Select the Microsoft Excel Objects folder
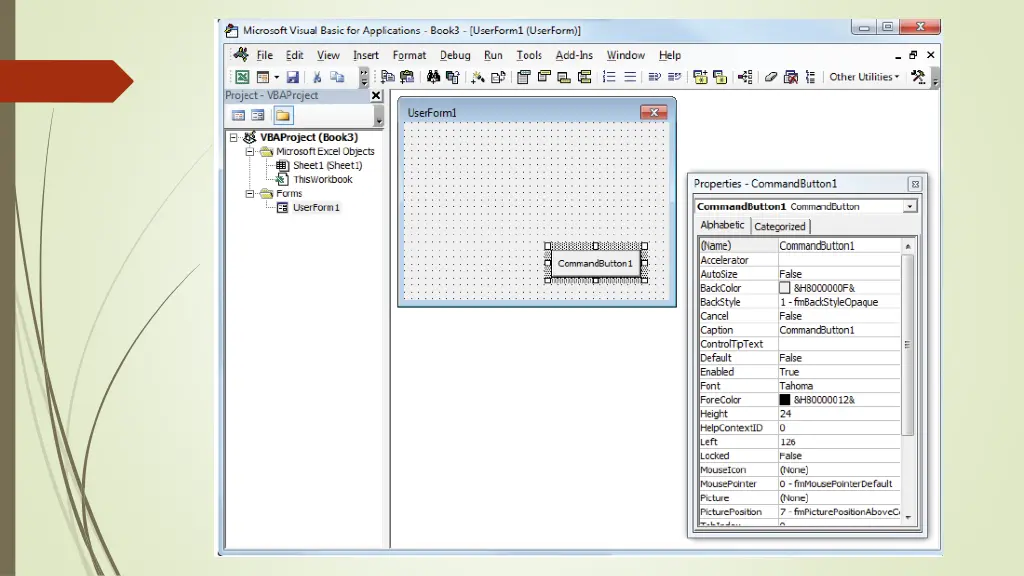This screenshot has height=576, width=1024. (x=325, y=152)
